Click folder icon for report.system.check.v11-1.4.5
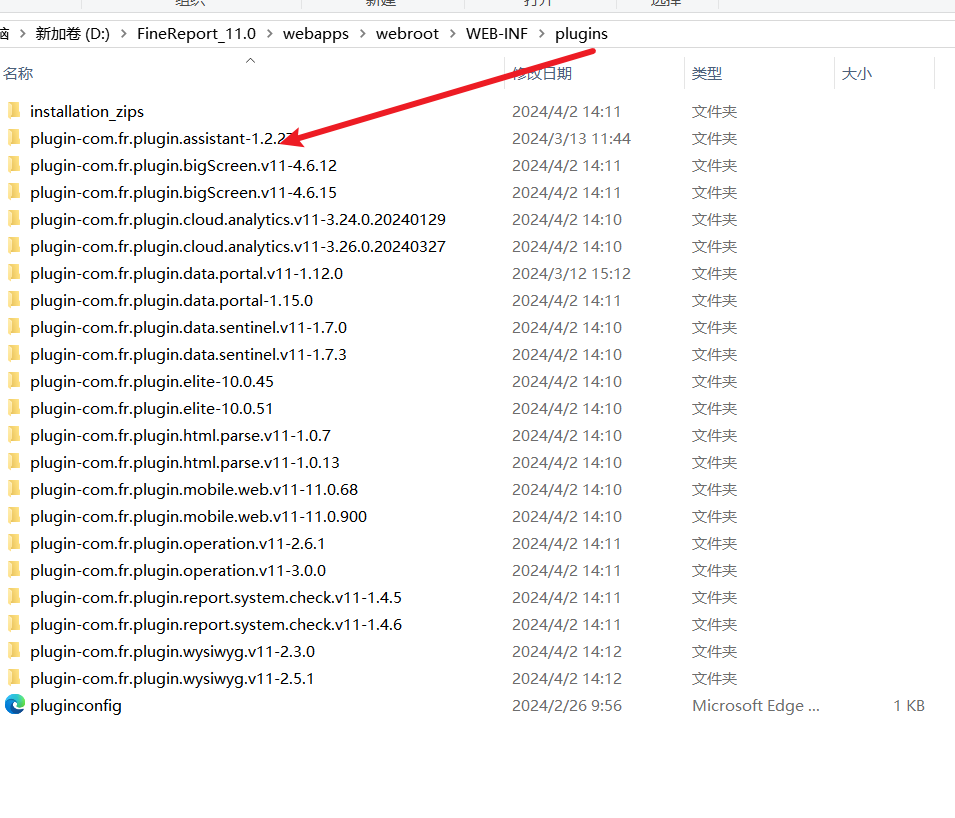955x818 pixels. [14, 597]
